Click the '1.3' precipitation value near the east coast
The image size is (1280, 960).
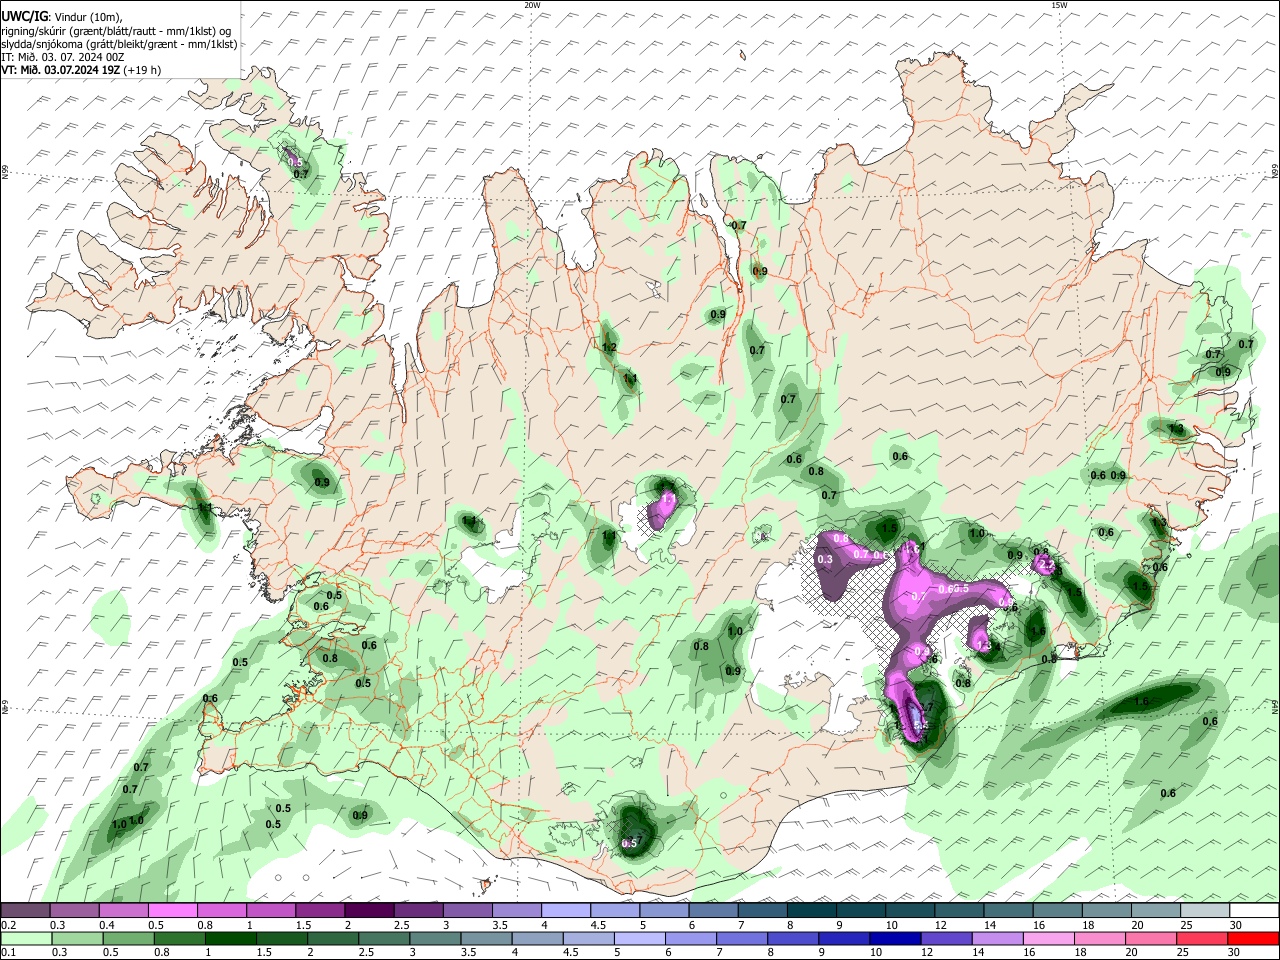coord(1176,429)
